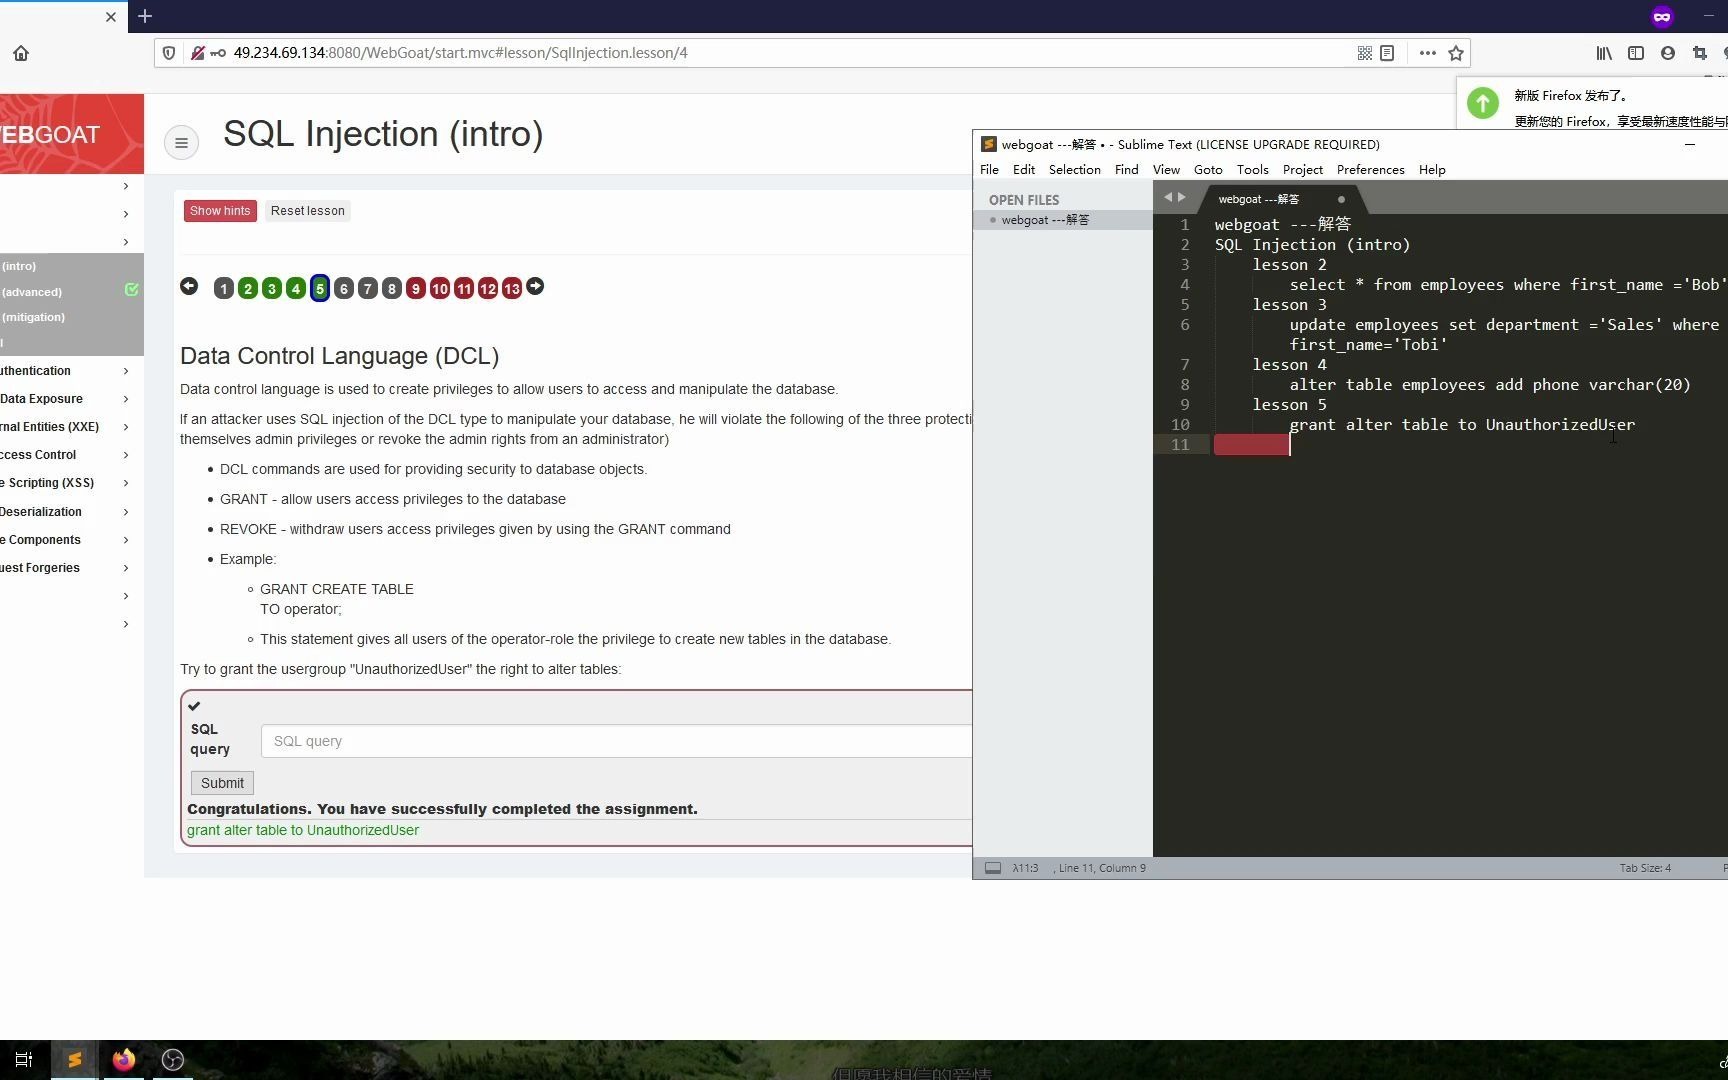Open lesson page 9

(416, 289)
